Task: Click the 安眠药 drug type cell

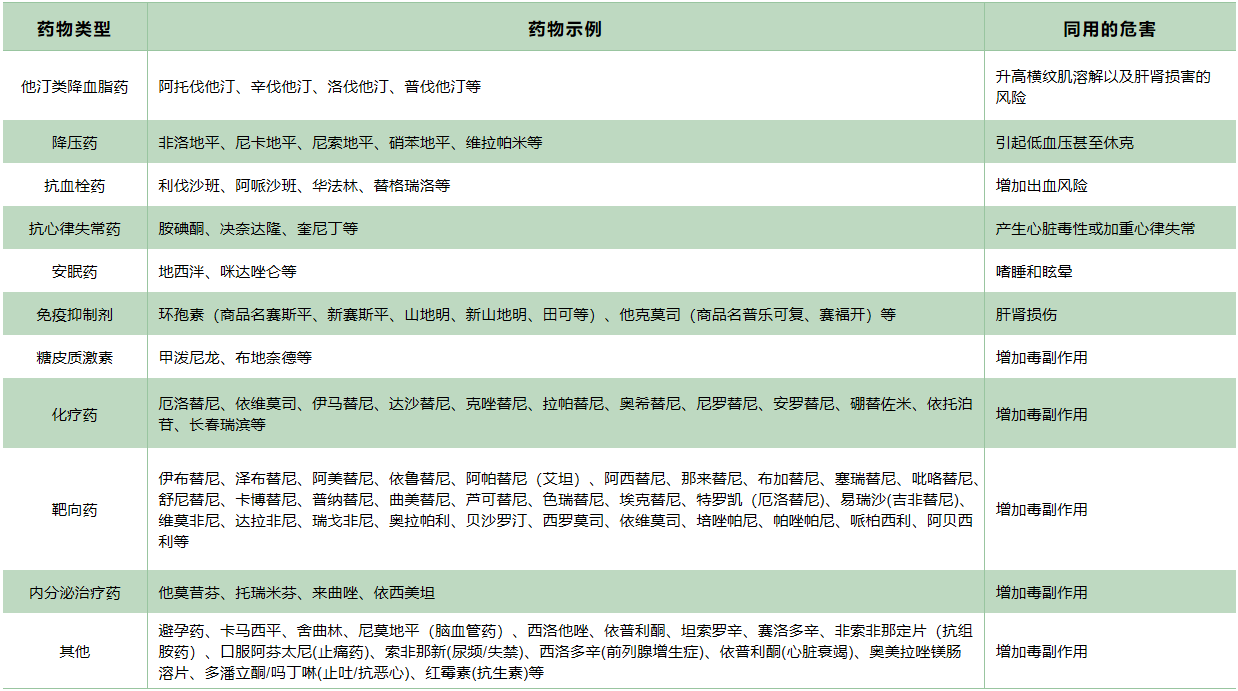Action: tap(74, 272)
